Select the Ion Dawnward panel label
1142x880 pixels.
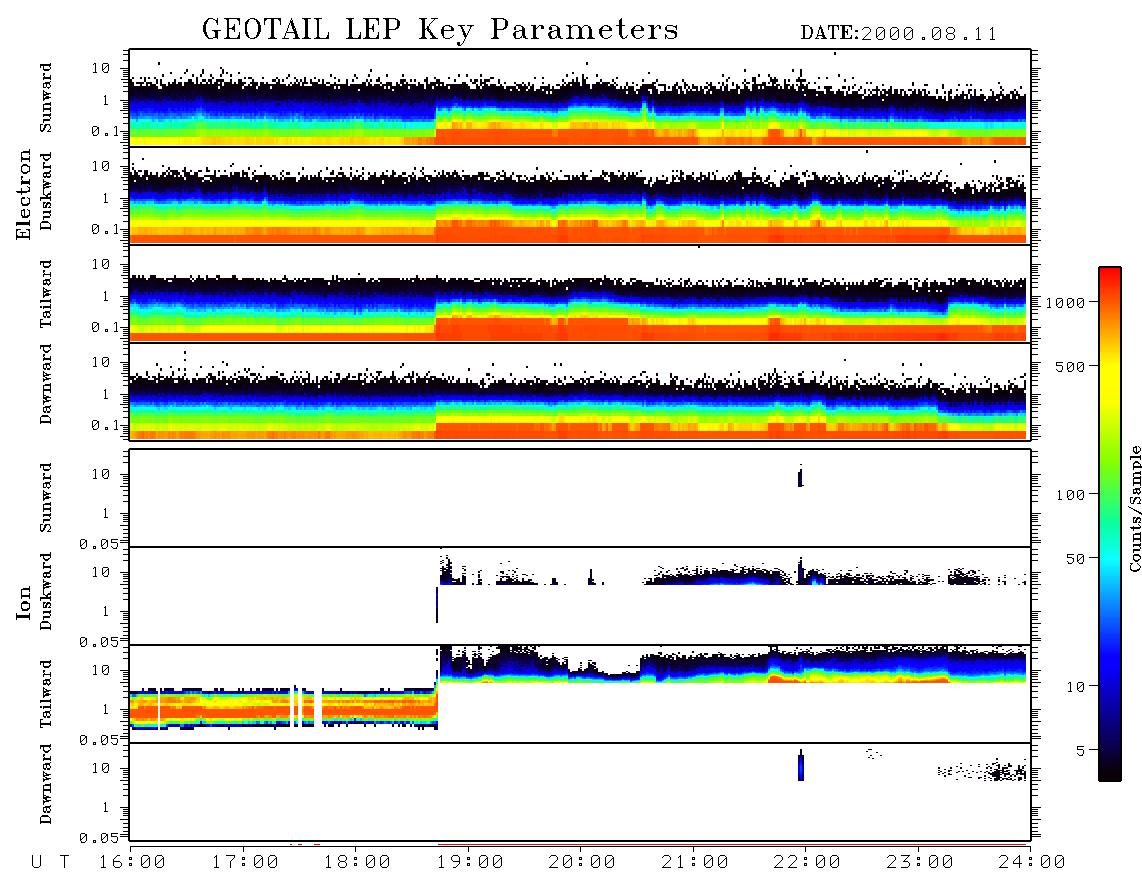tap(46, 784)
